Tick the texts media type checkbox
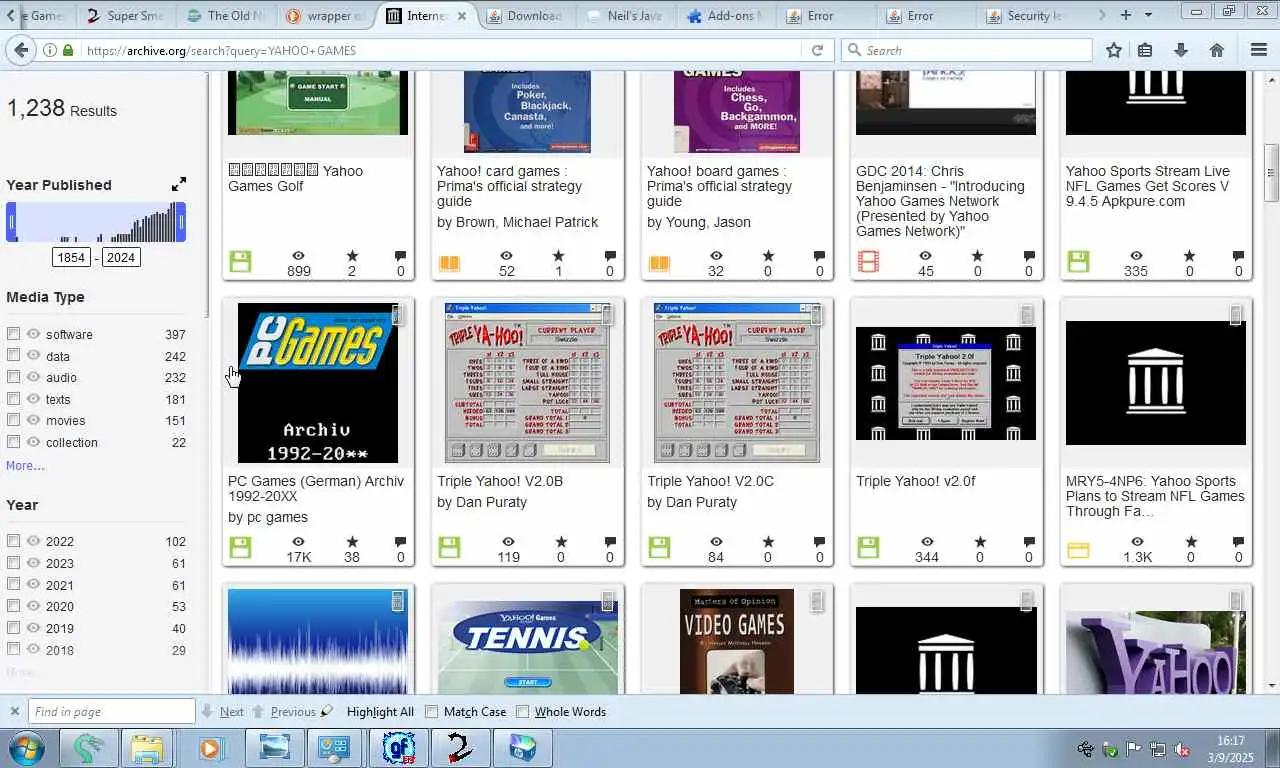The image size is (1280, 768). click(x=13, y=398)
